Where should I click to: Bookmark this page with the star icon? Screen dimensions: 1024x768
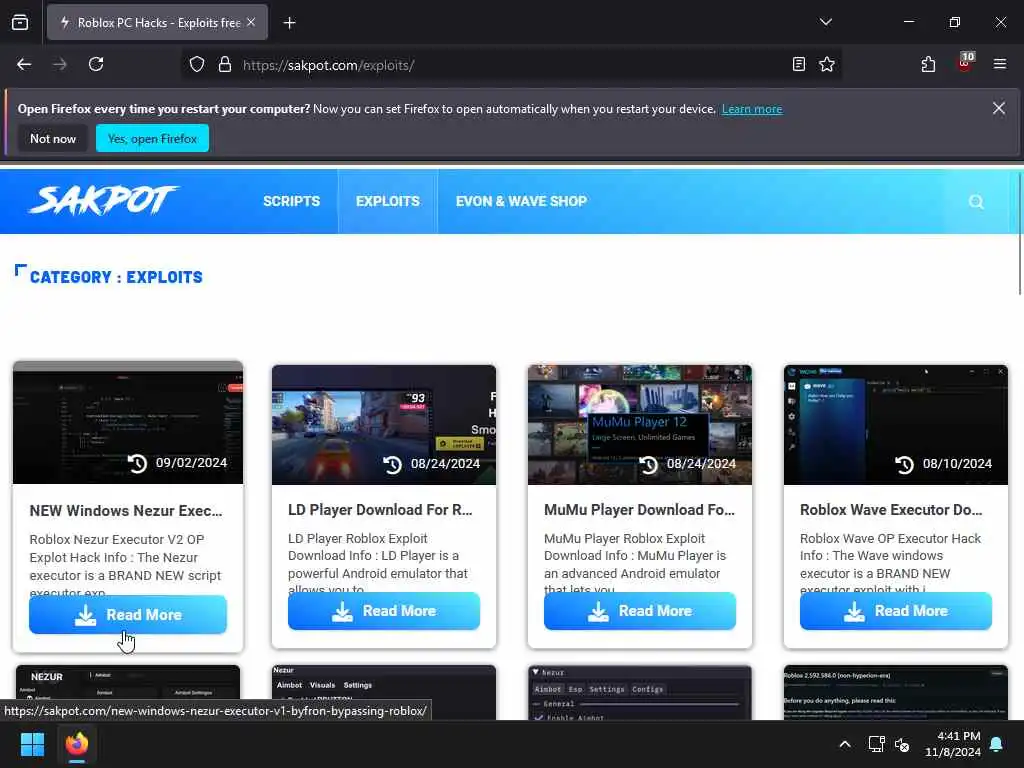click(827, 64)
